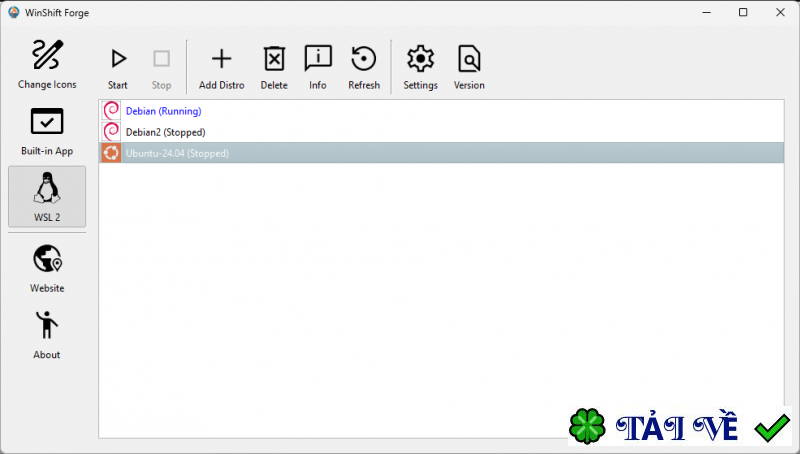
Task: Click the WinShift Forge title bar app icon
Action: [x=14, y=12]
